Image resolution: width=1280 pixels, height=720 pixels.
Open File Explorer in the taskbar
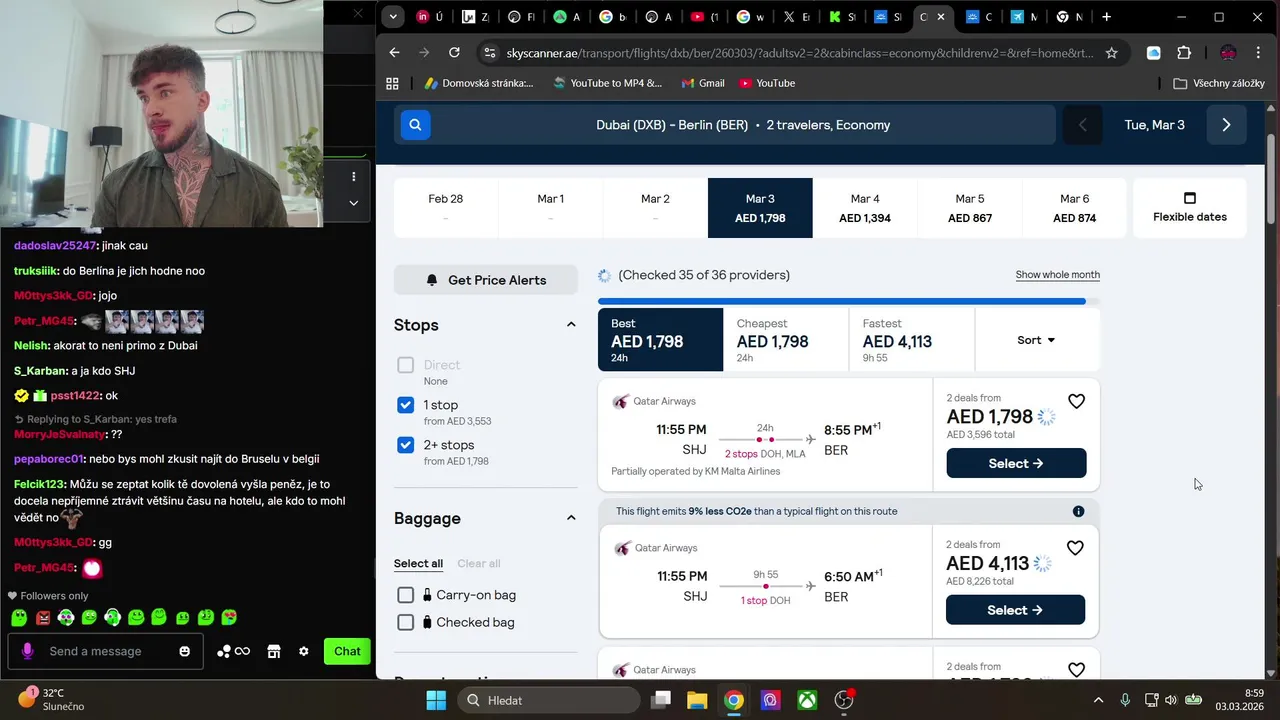(x=697, y=700)
